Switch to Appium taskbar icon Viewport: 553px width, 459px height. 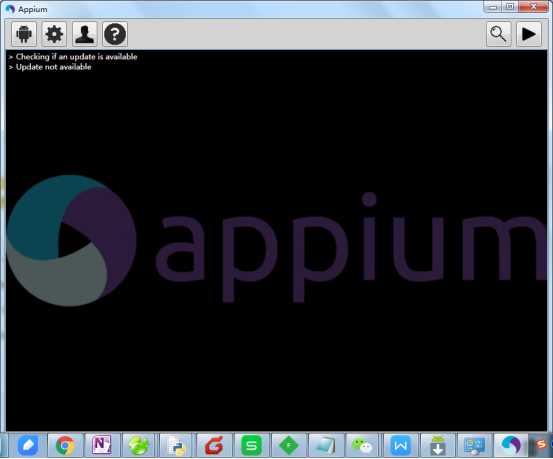pos(511,445)
